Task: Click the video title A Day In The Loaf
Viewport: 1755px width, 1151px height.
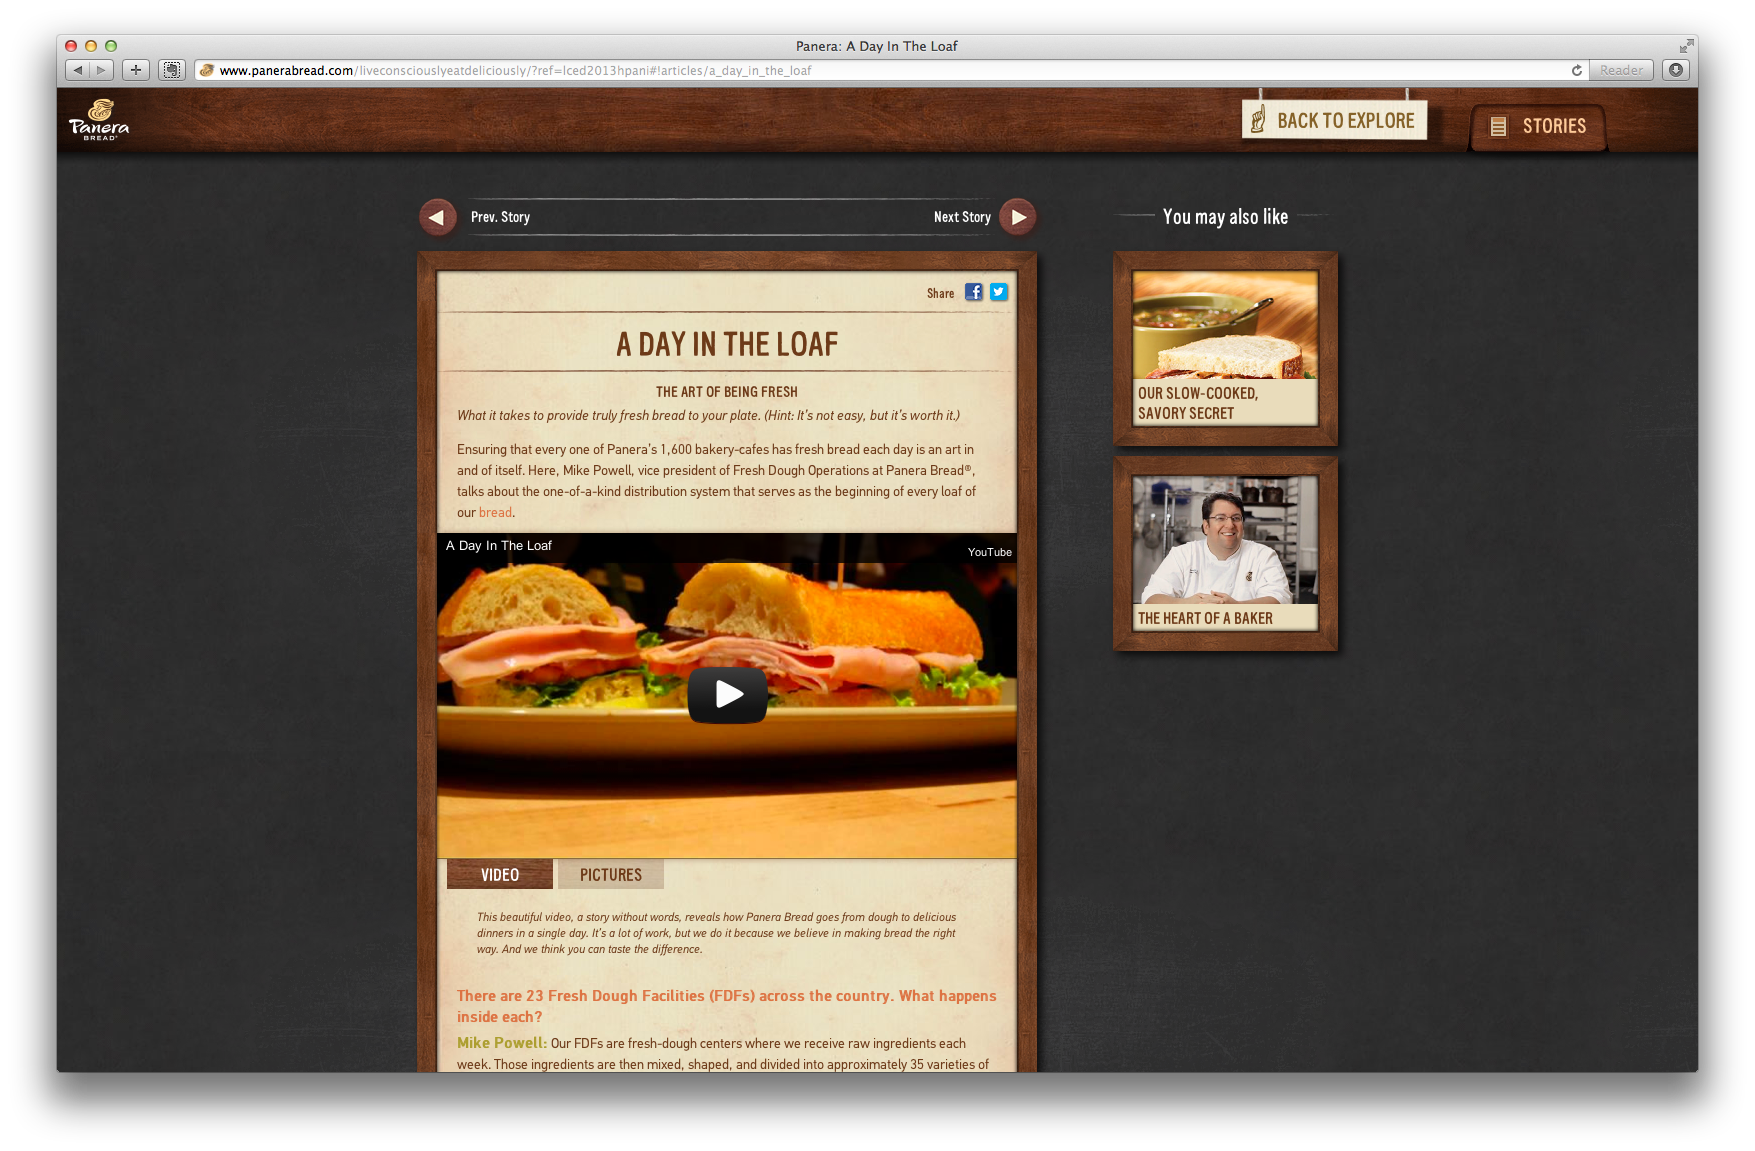Action: pos(499,545)
